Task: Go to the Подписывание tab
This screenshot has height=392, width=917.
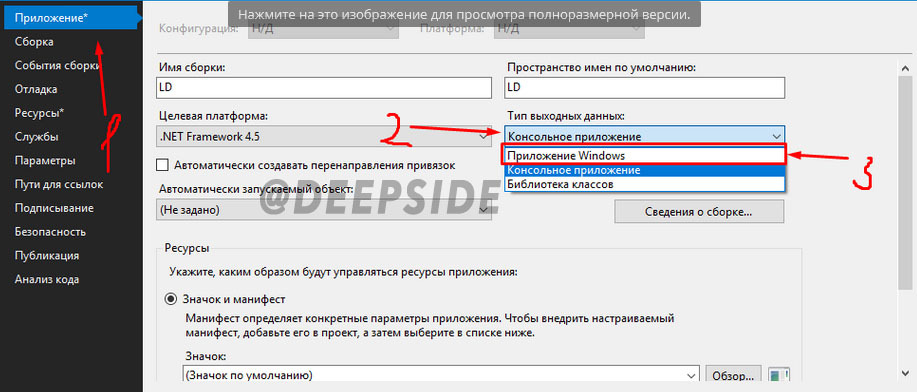Action: 54,208
